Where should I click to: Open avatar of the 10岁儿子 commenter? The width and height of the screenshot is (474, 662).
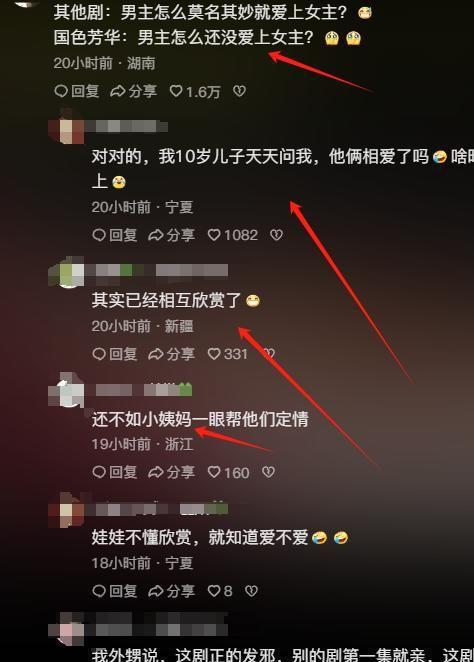click(68, 127)
